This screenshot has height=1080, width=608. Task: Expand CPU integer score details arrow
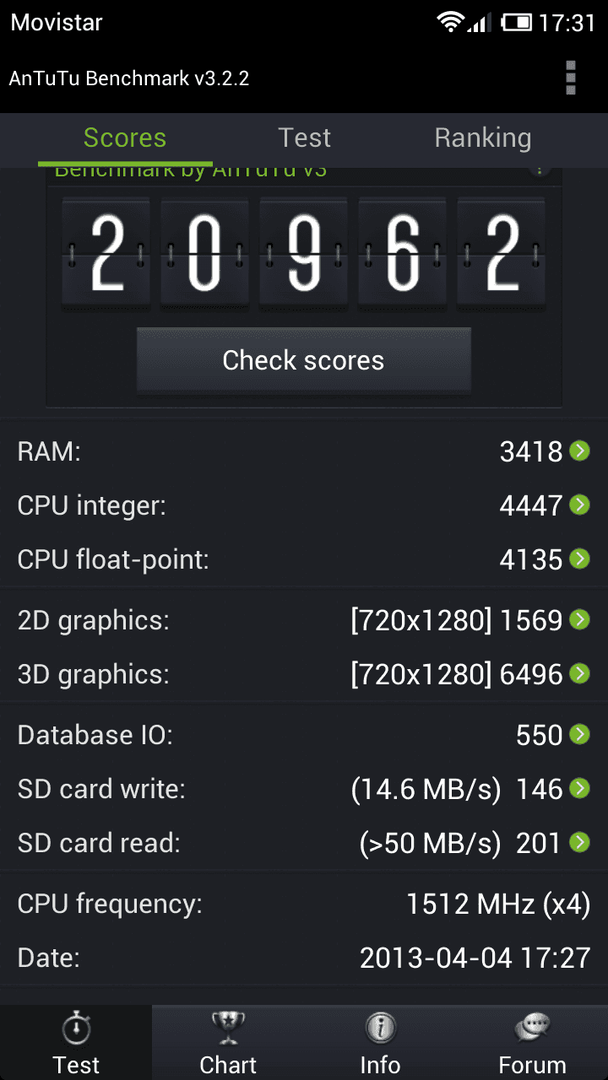coord(580,506)
